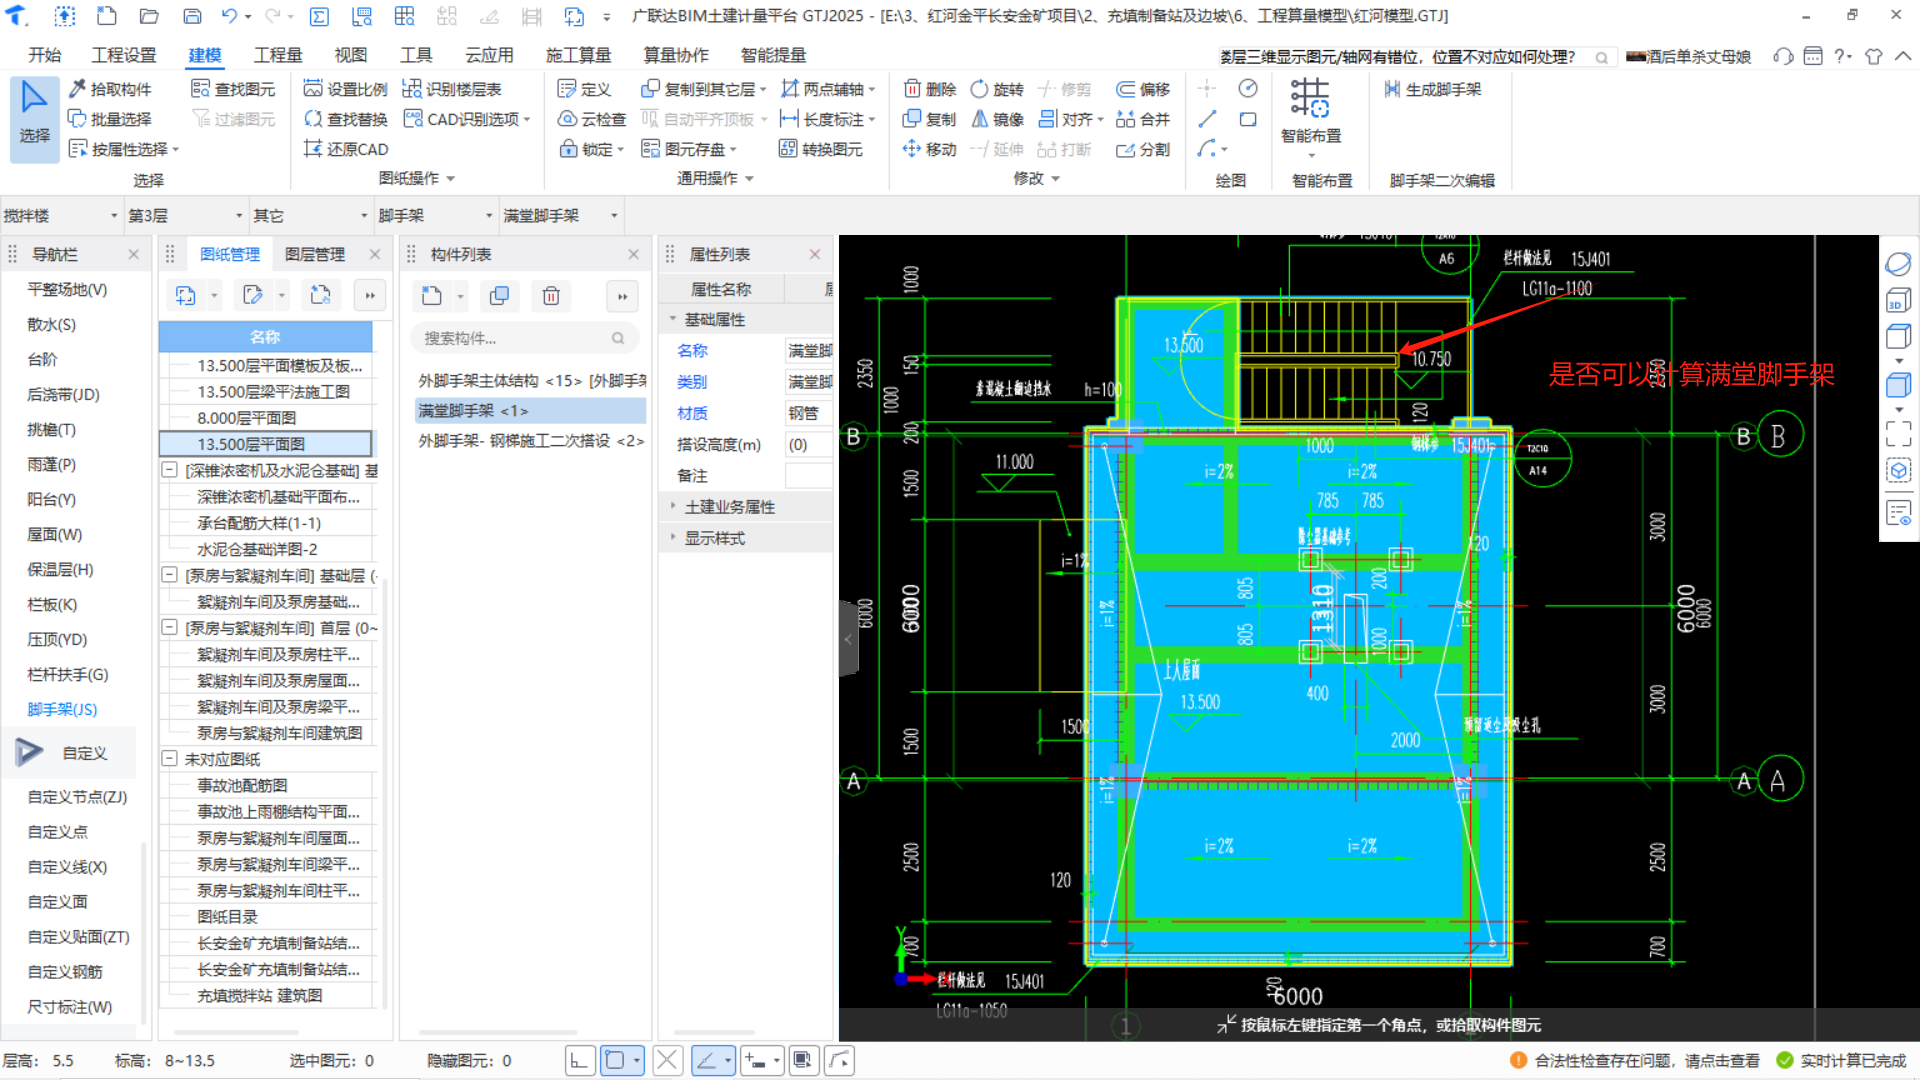
Task: Toggle orthogonal mode in status bar
Action: click(580, 1060)
